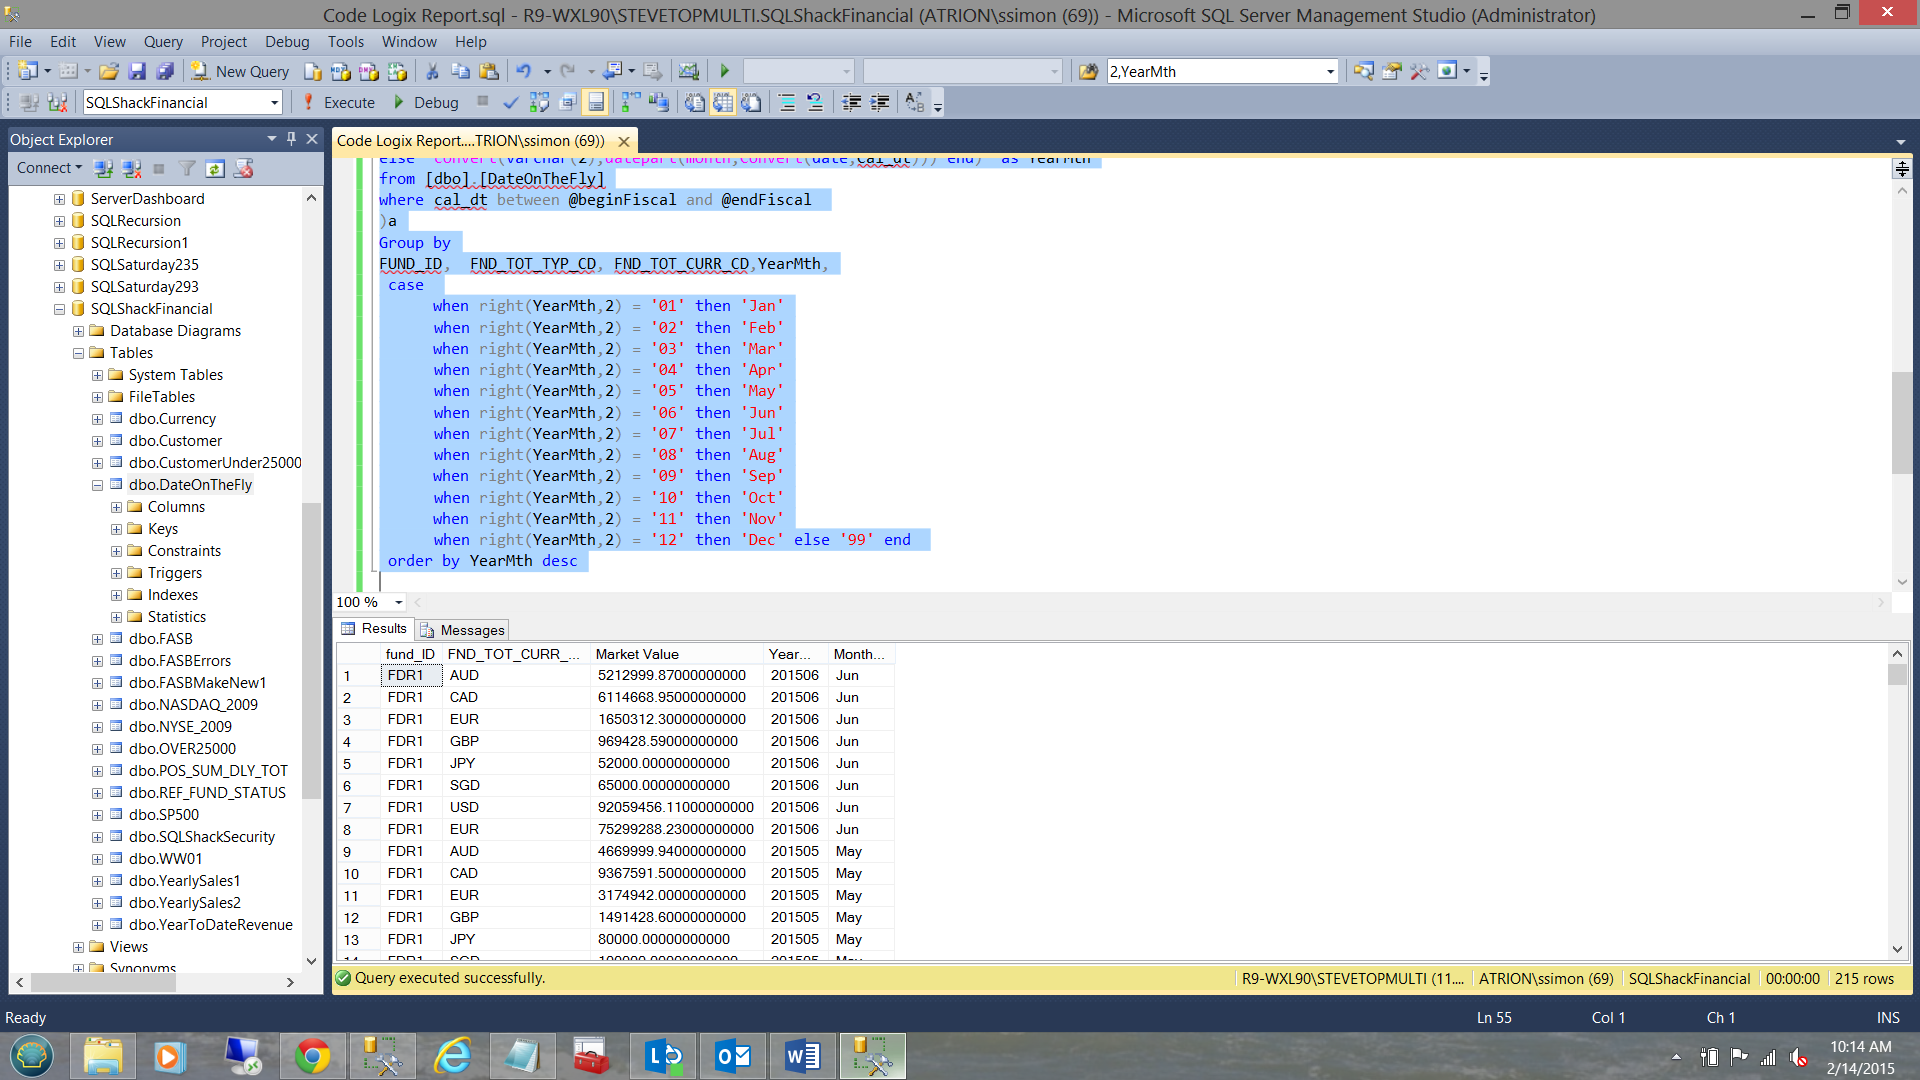
Task: Collapse the dbo.DateOnTheFly table node
Action: (x=97, y=485)
